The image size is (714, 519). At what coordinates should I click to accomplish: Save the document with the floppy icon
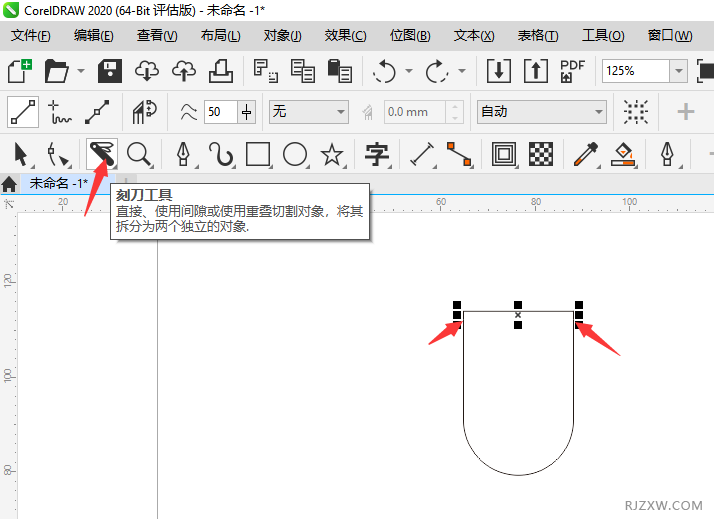110,71
